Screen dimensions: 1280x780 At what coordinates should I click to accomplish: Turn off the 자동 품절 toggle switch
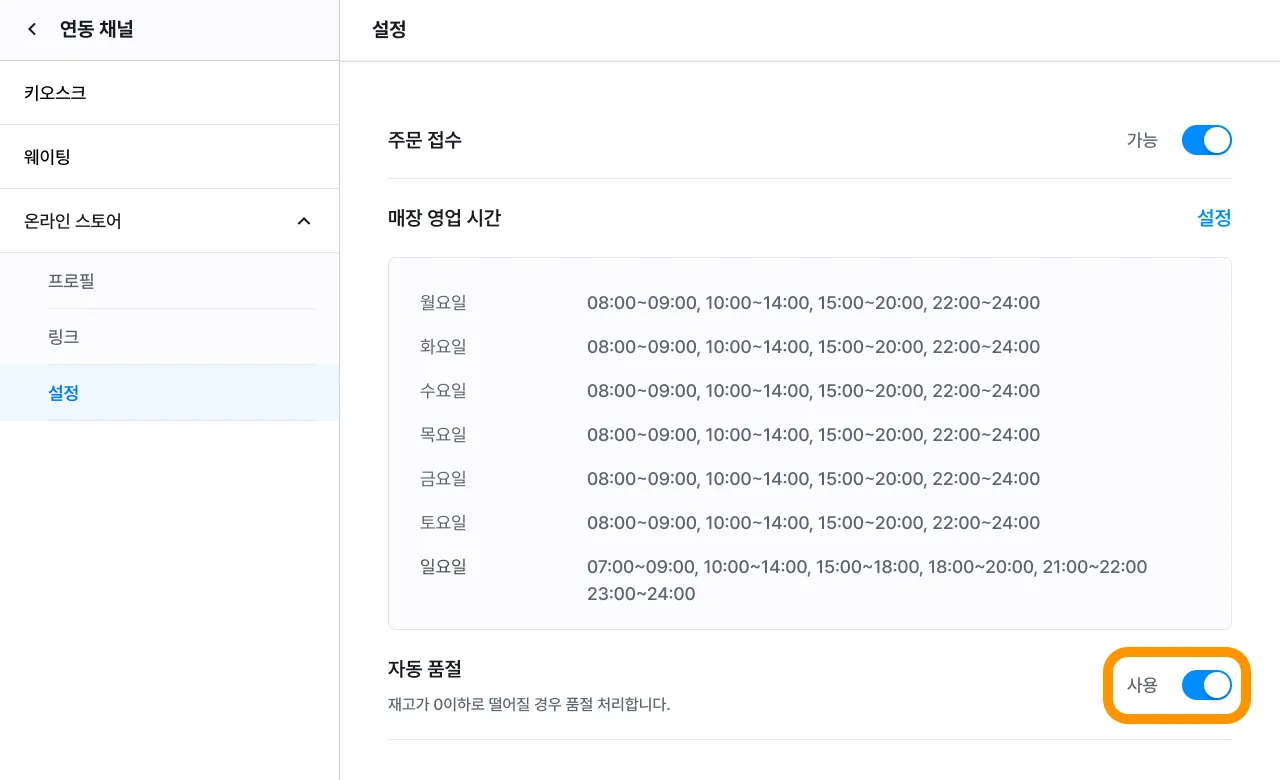pos(1206,685)
